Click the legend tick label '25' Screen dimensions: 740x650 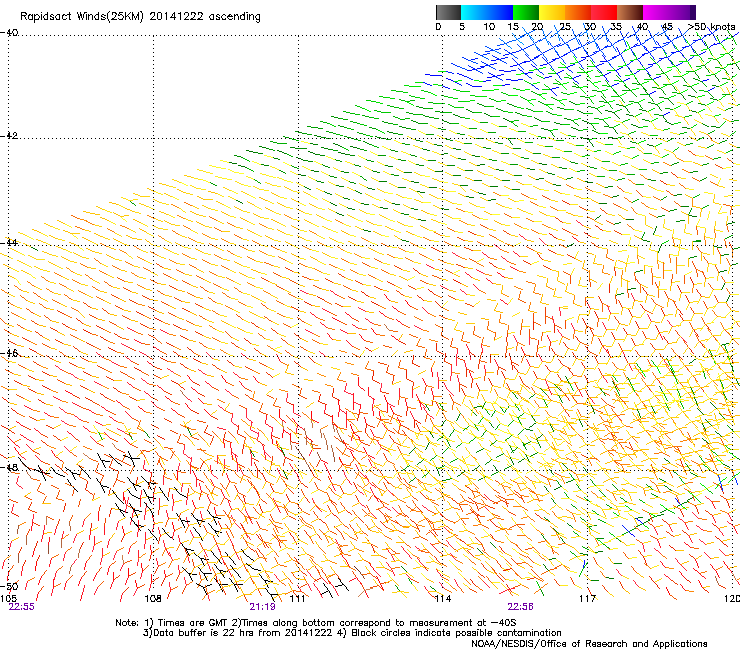(x=565, y=27)
